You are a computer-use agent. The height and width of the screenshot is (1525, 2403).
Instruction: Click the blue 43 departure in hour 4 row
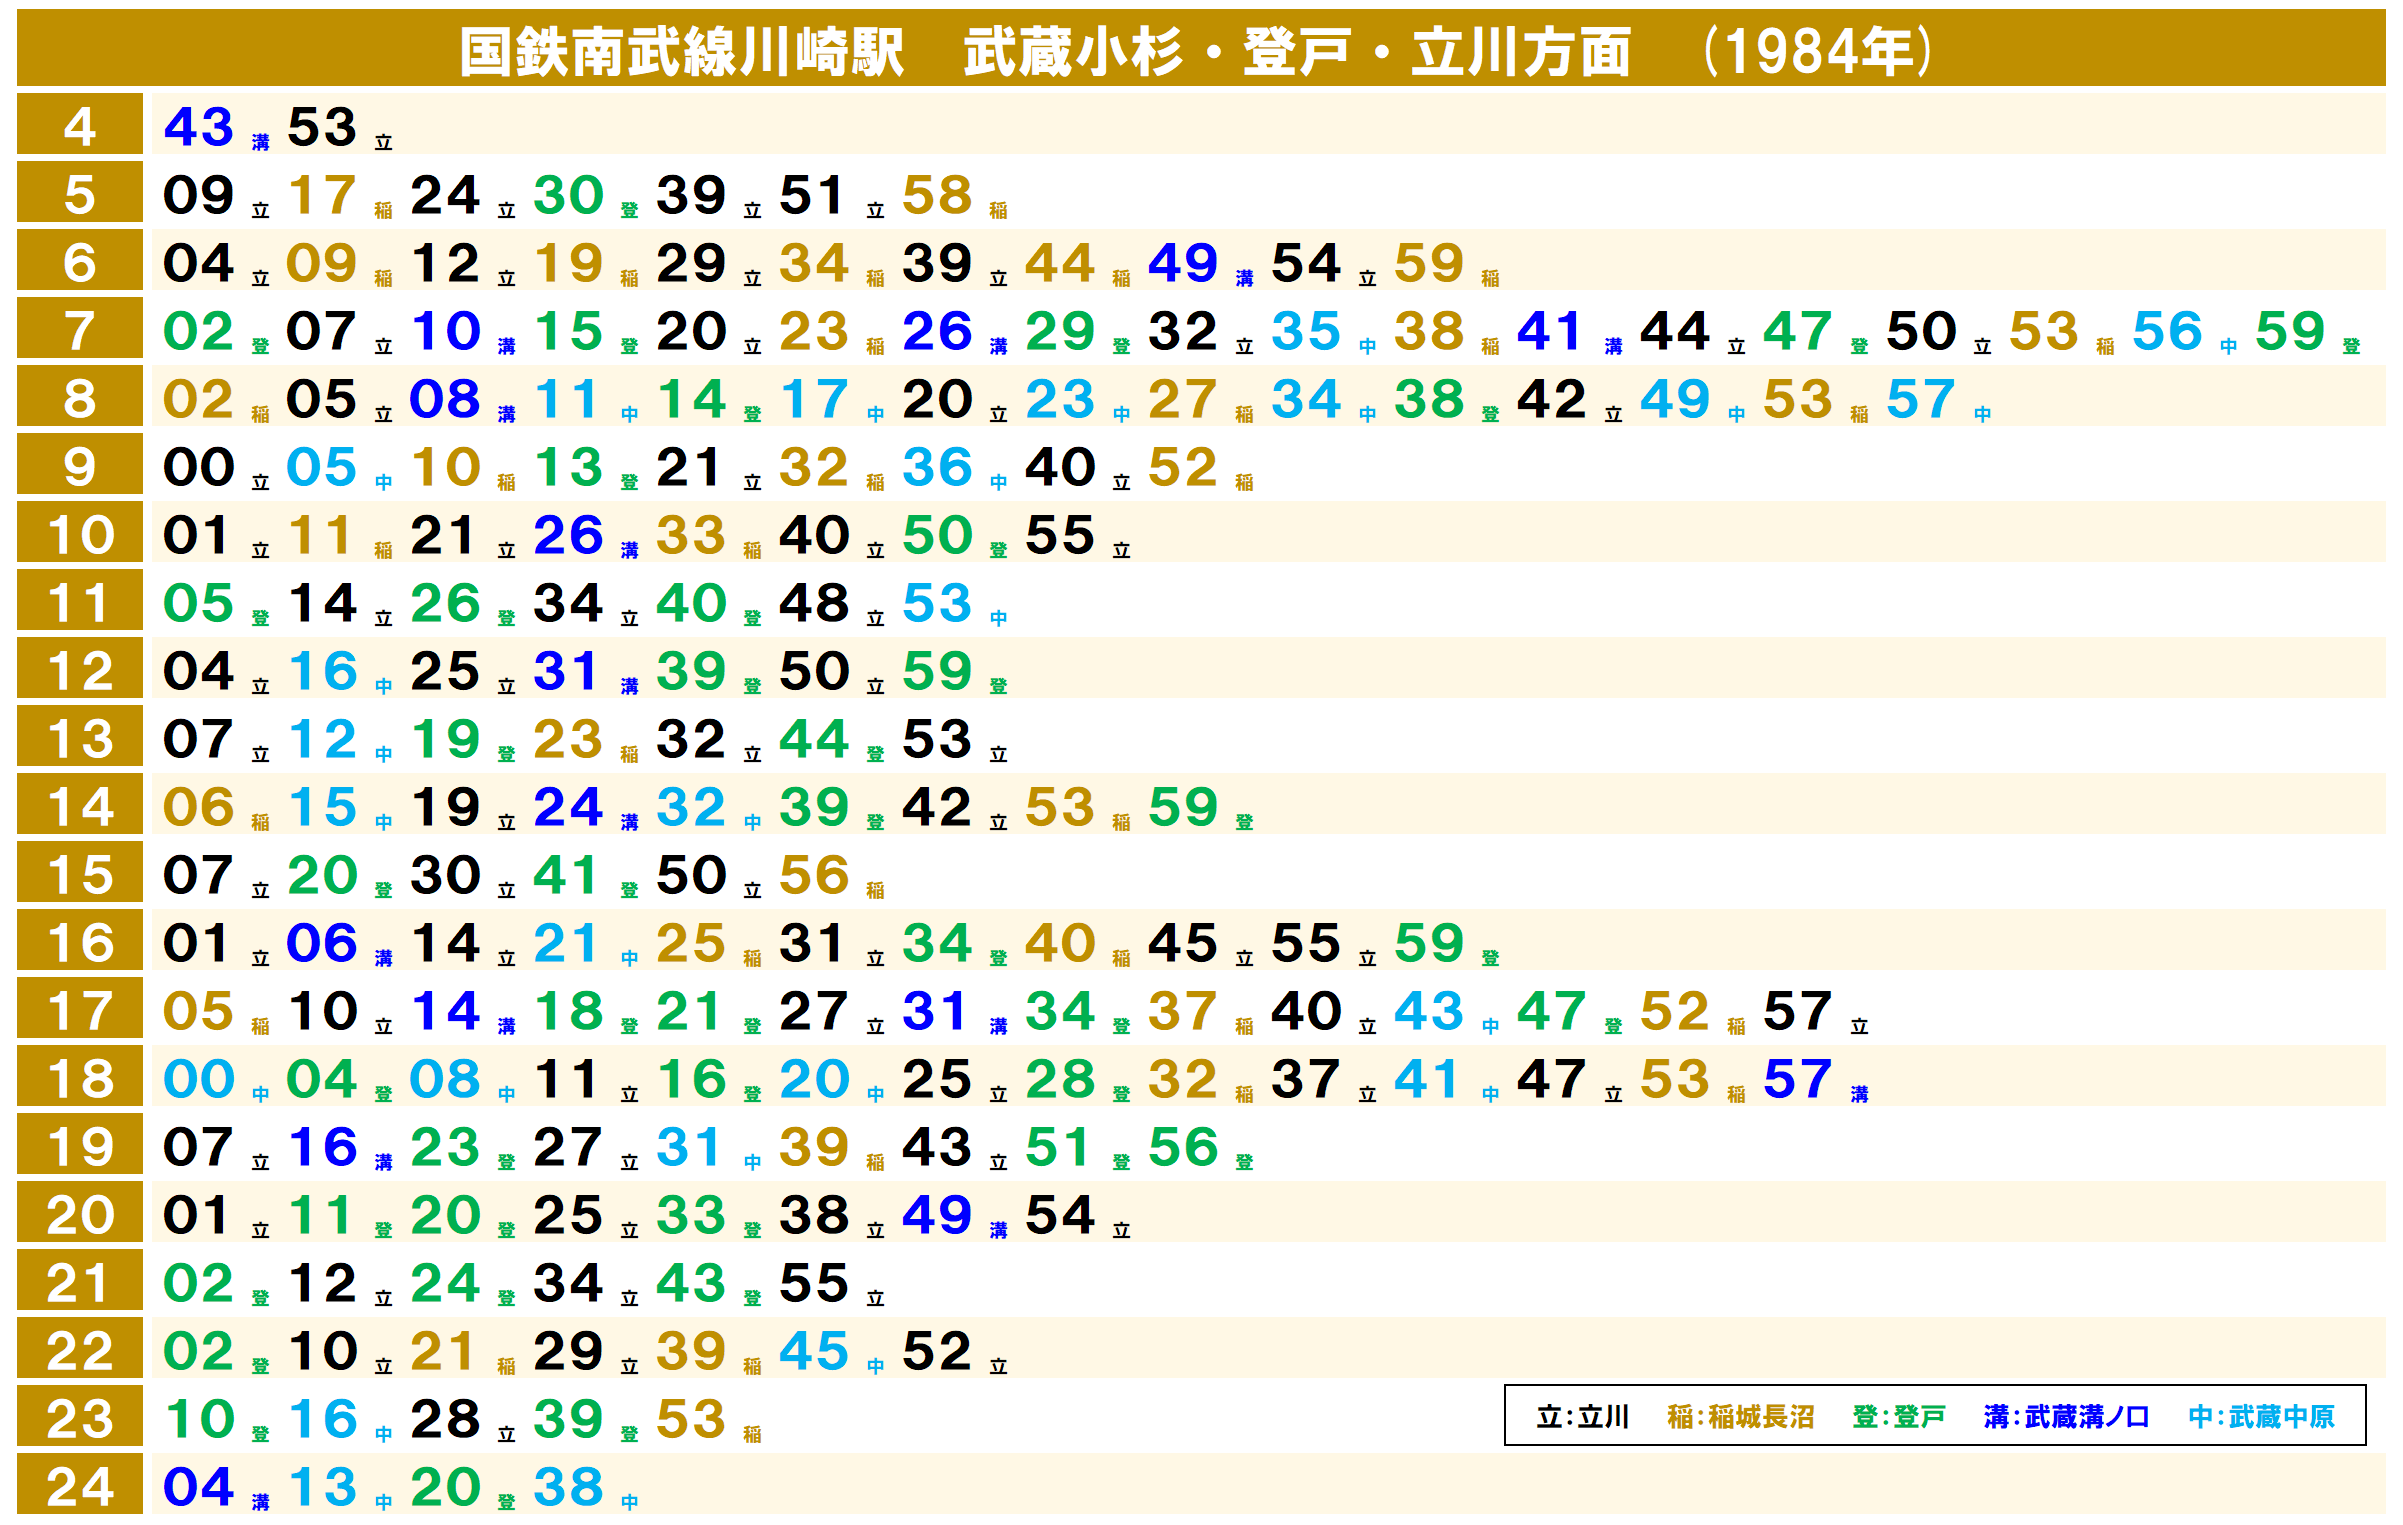point(198,127)
